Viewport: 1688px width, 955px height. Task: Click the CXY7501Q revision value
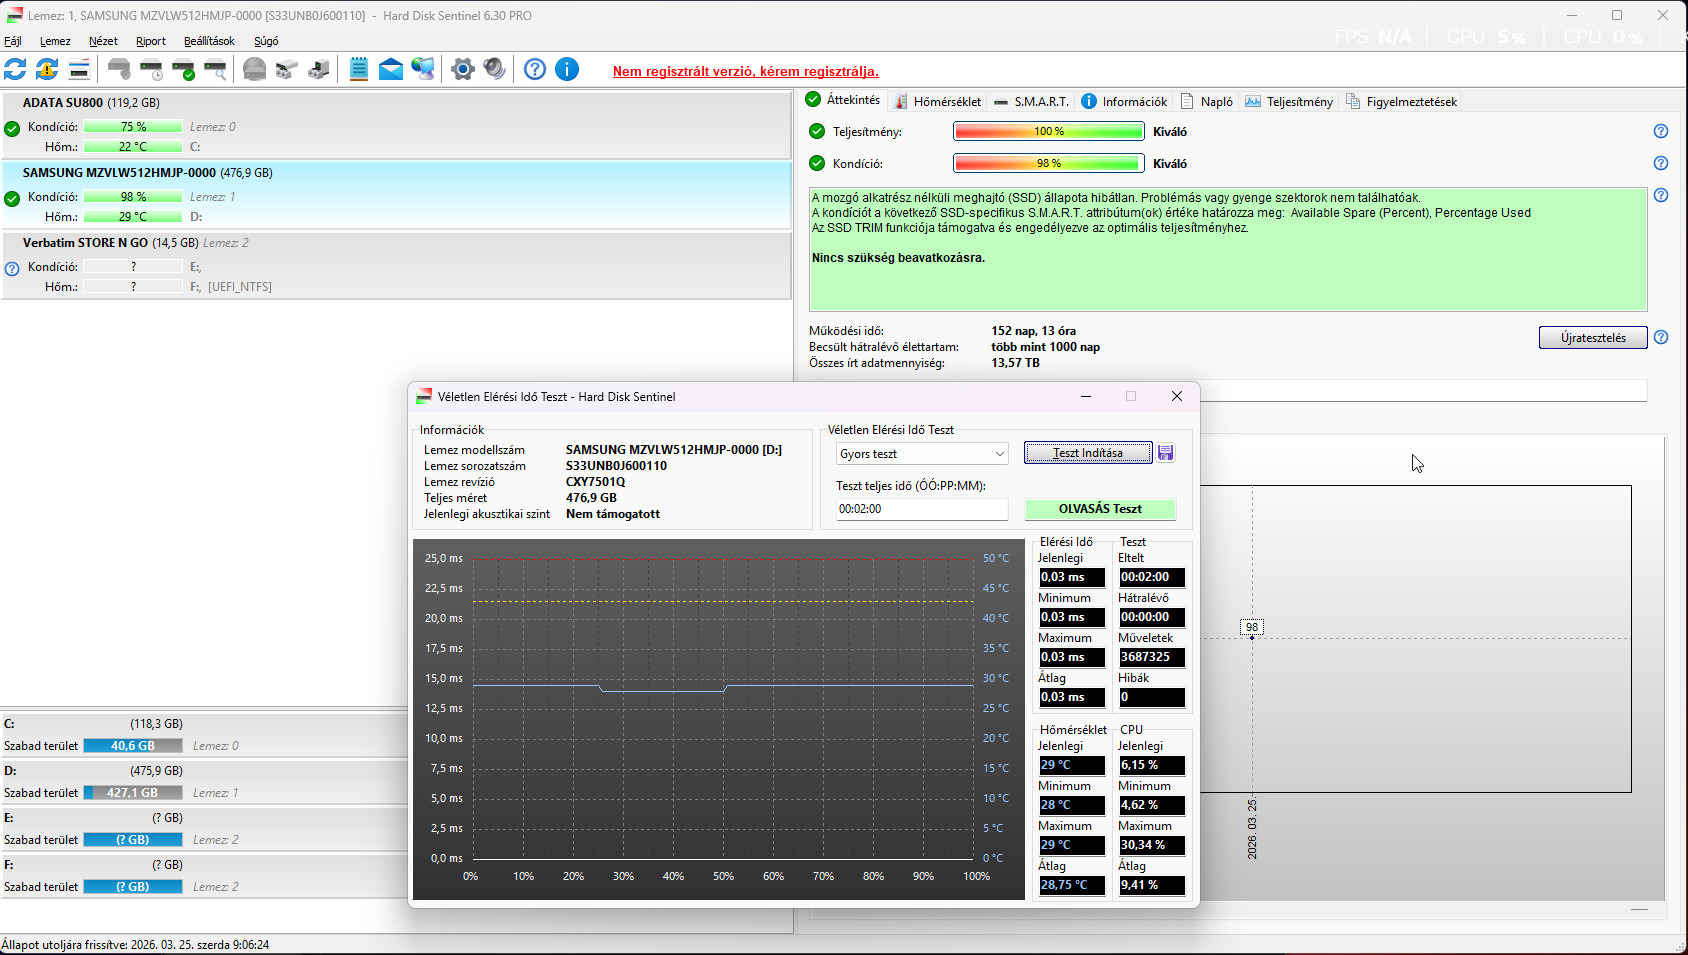(595, 482)
